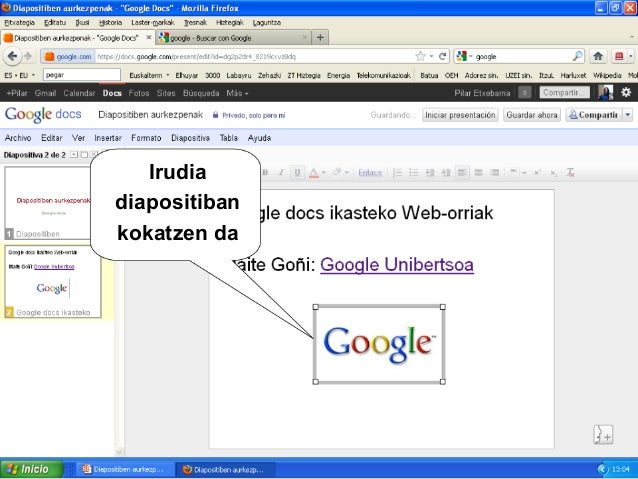The height and width of the screenshot is (479, 638).
Task: Open a new tab with the plus button
Action: click(320, 37)
